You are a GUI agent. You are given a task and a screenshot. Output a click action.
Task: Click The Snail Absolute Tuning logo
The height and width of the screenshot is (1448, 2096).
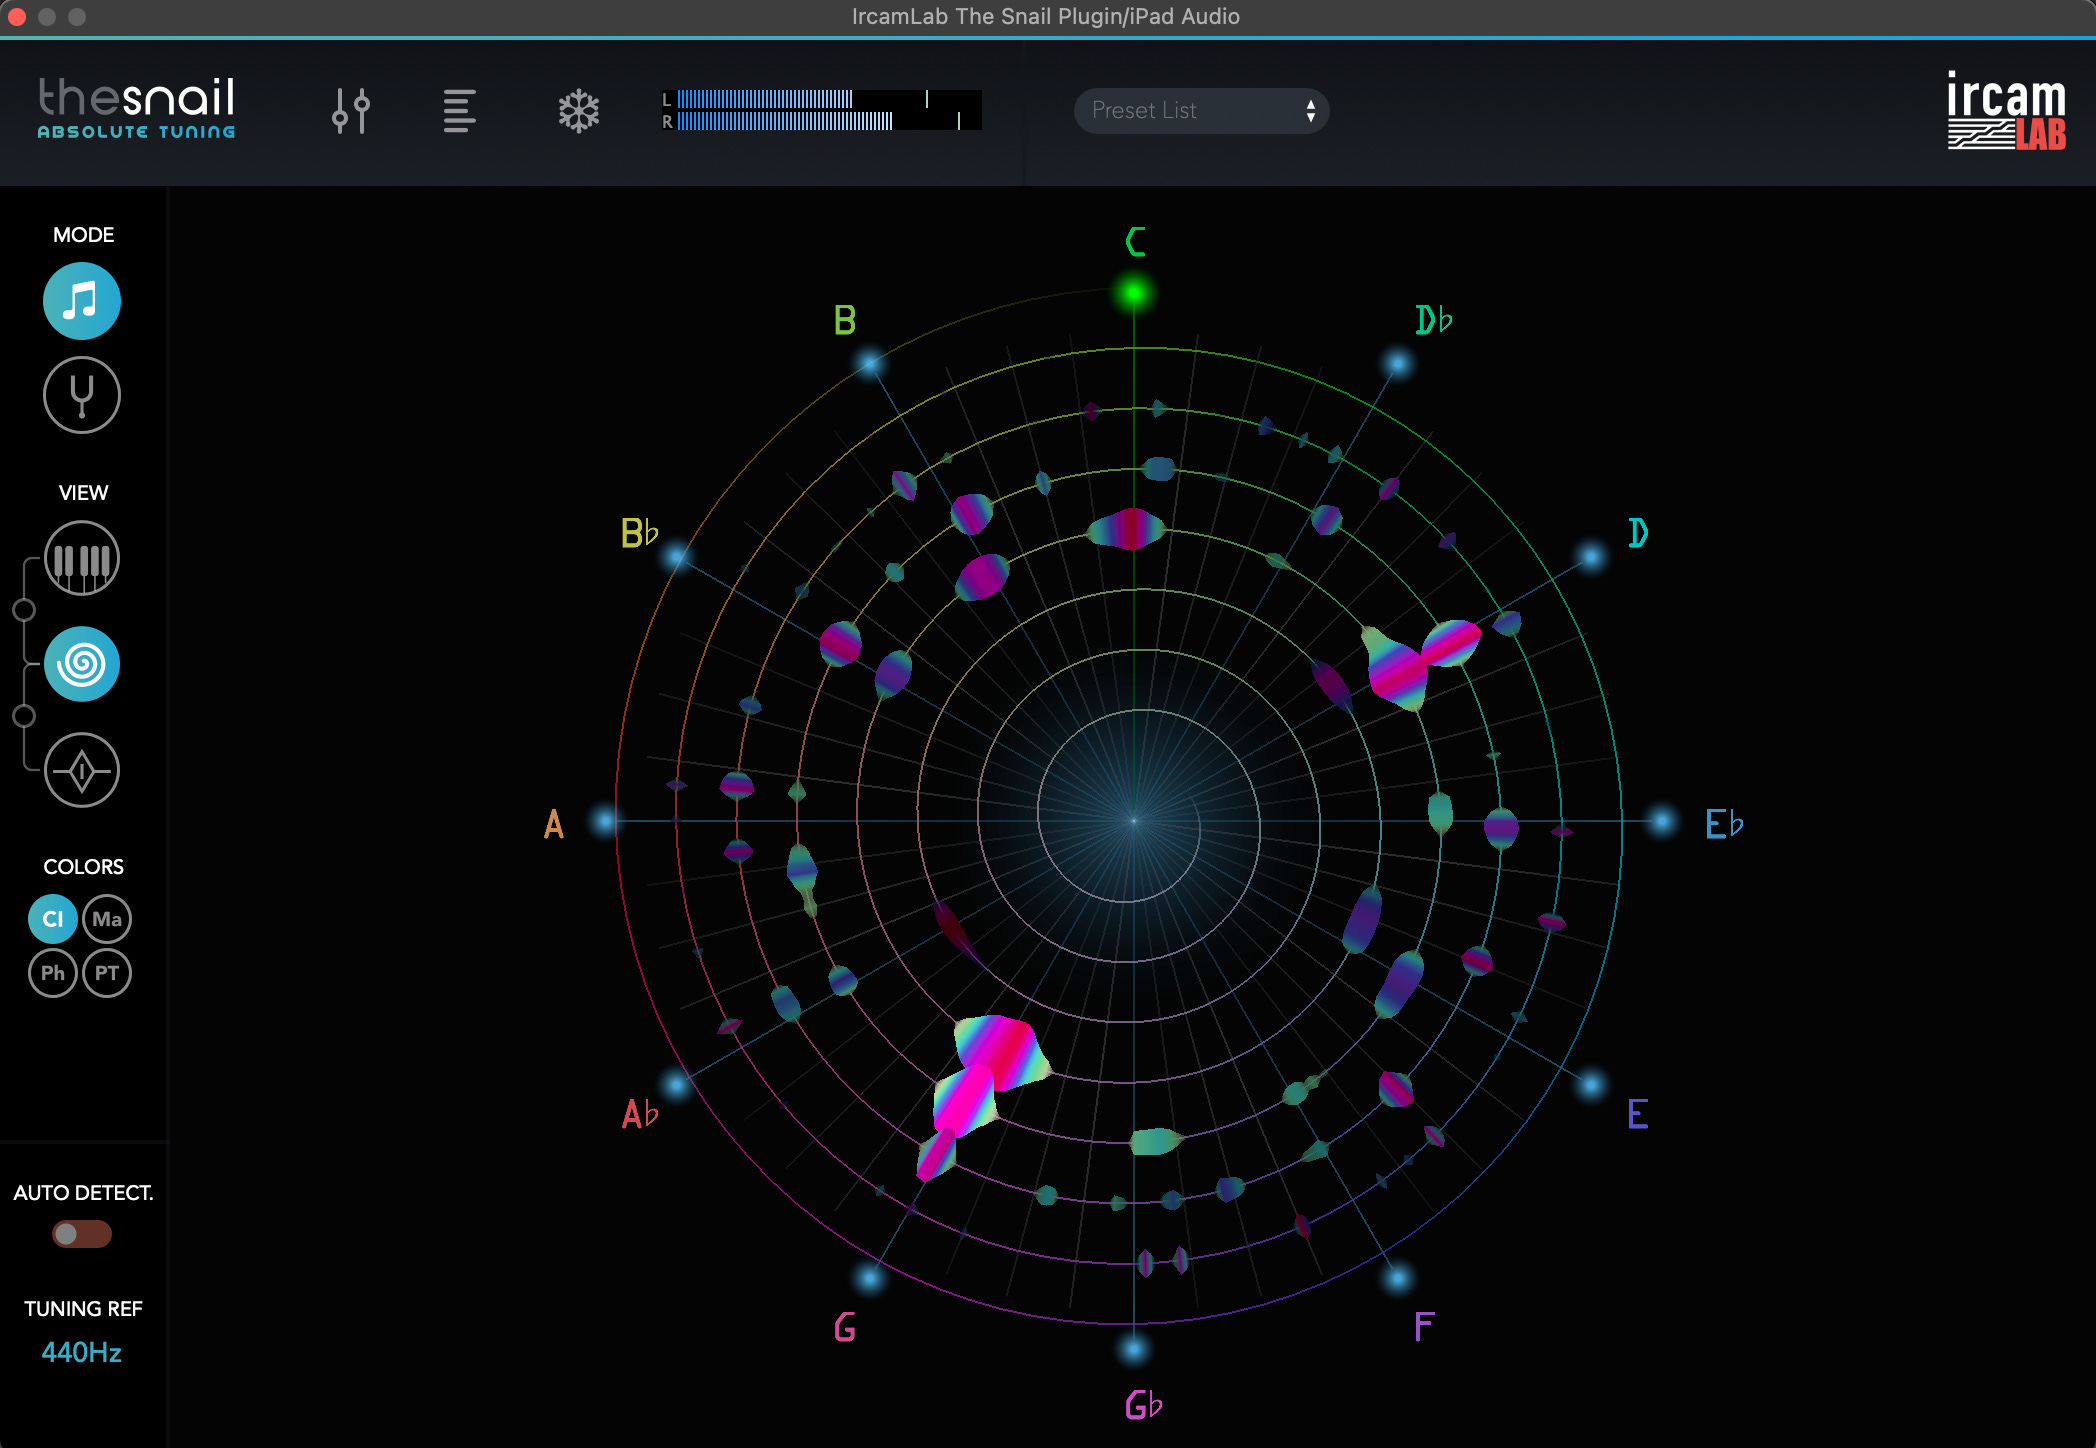click(x=137, y=108)
